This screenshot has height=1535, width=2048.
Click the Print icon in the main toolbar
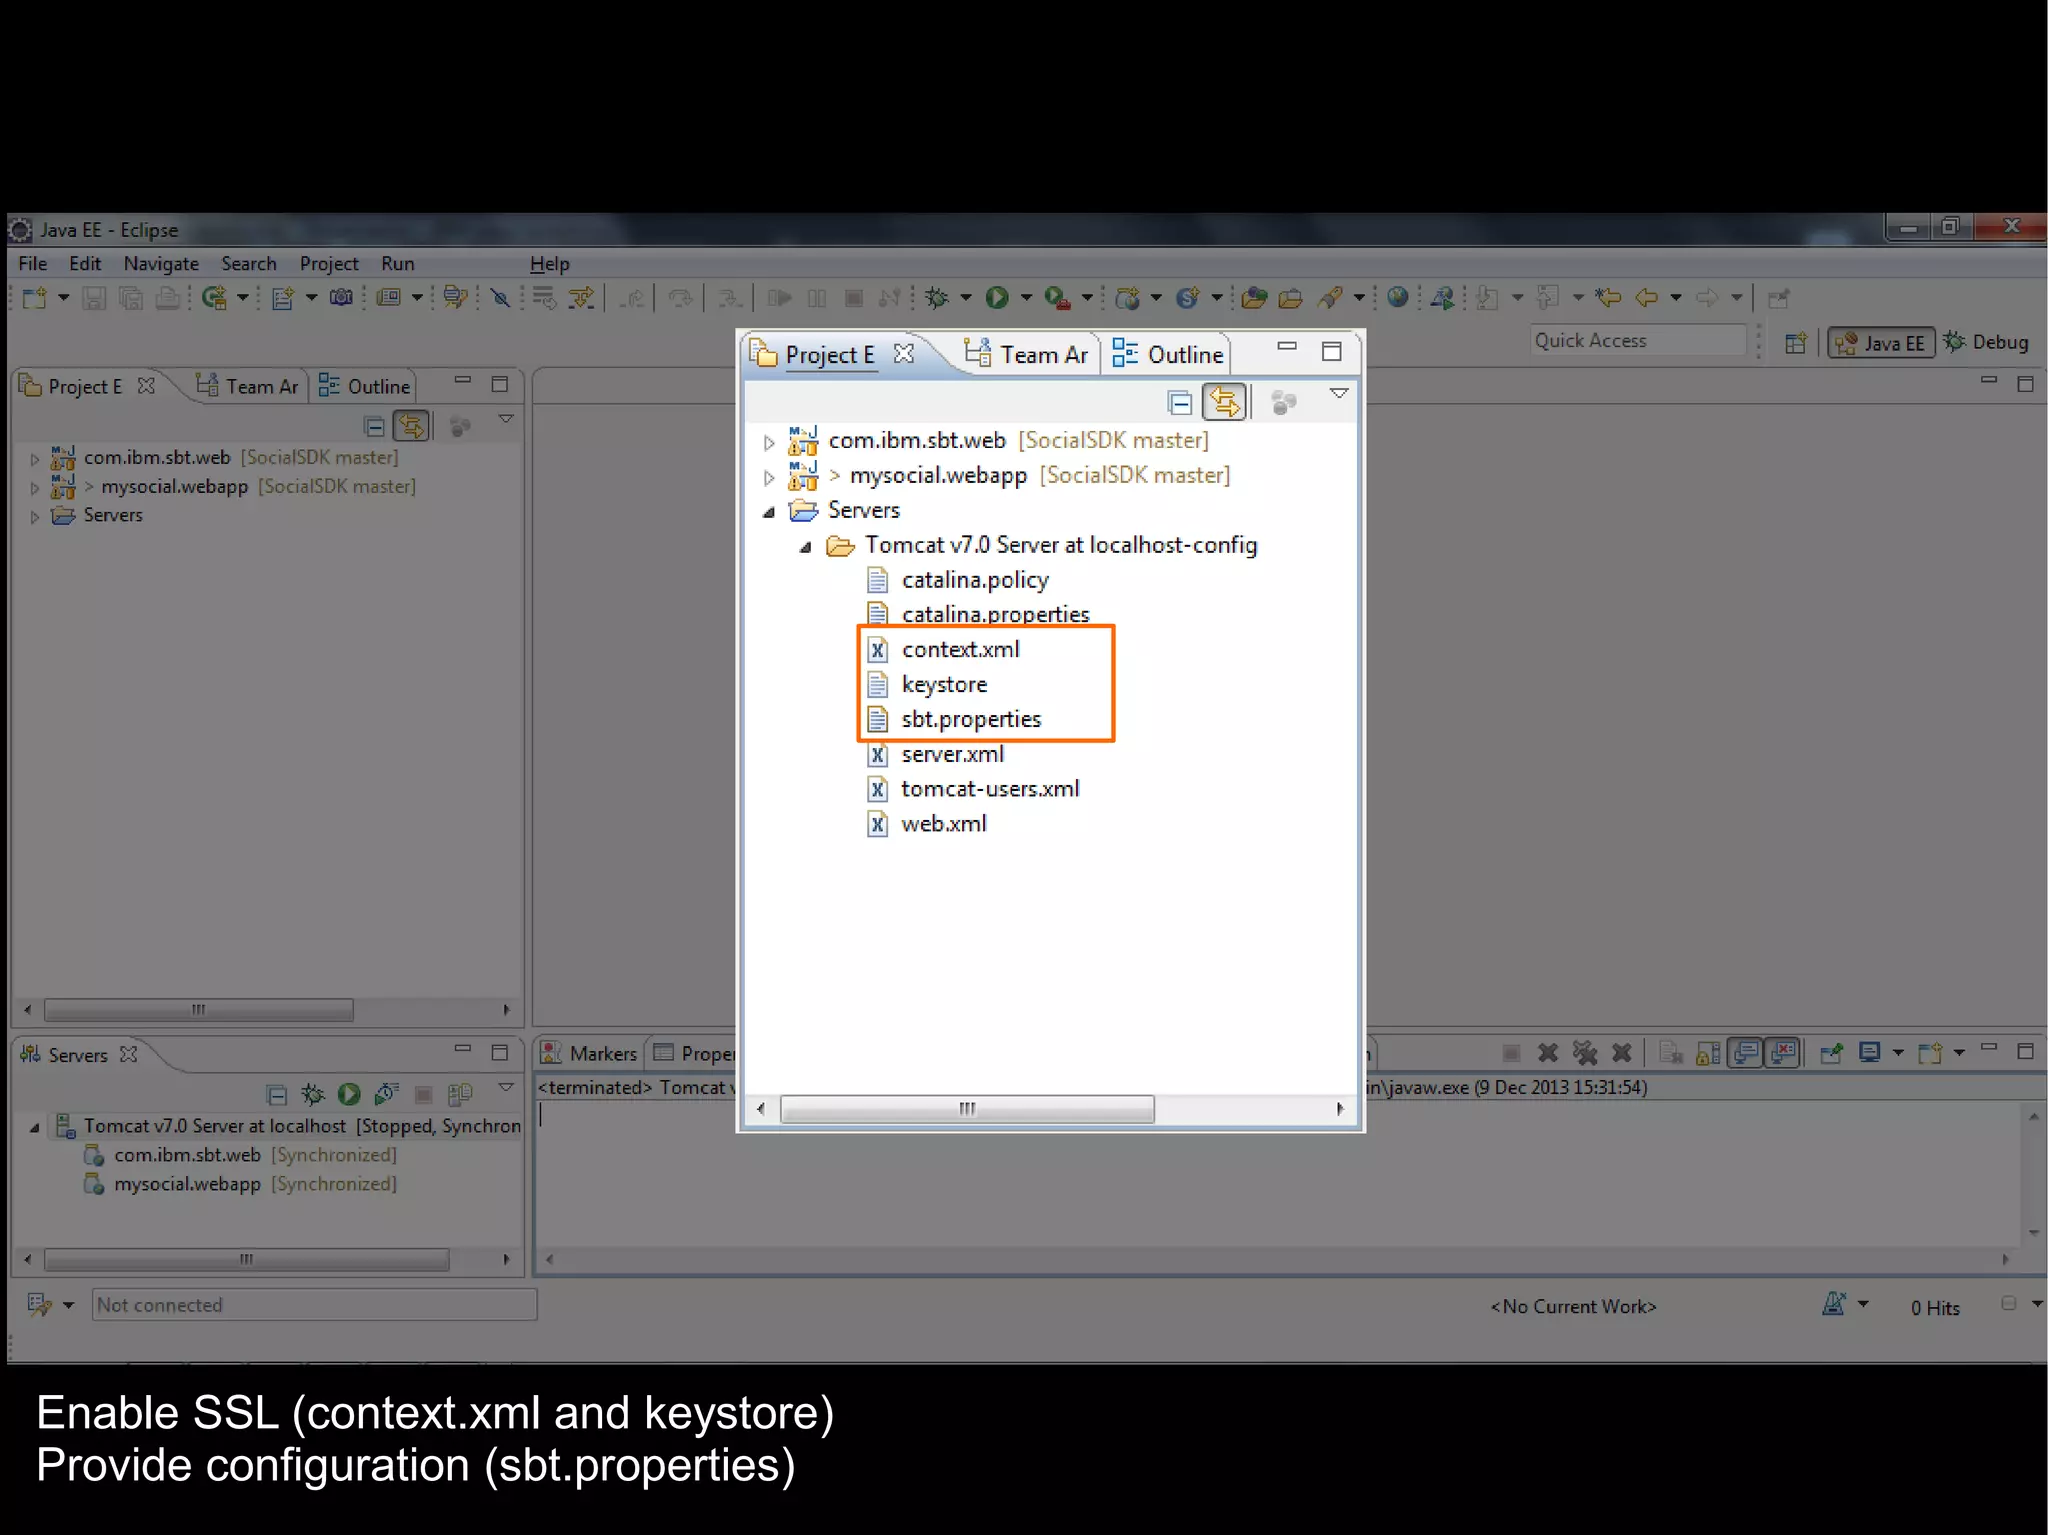(x=168, y=298)
